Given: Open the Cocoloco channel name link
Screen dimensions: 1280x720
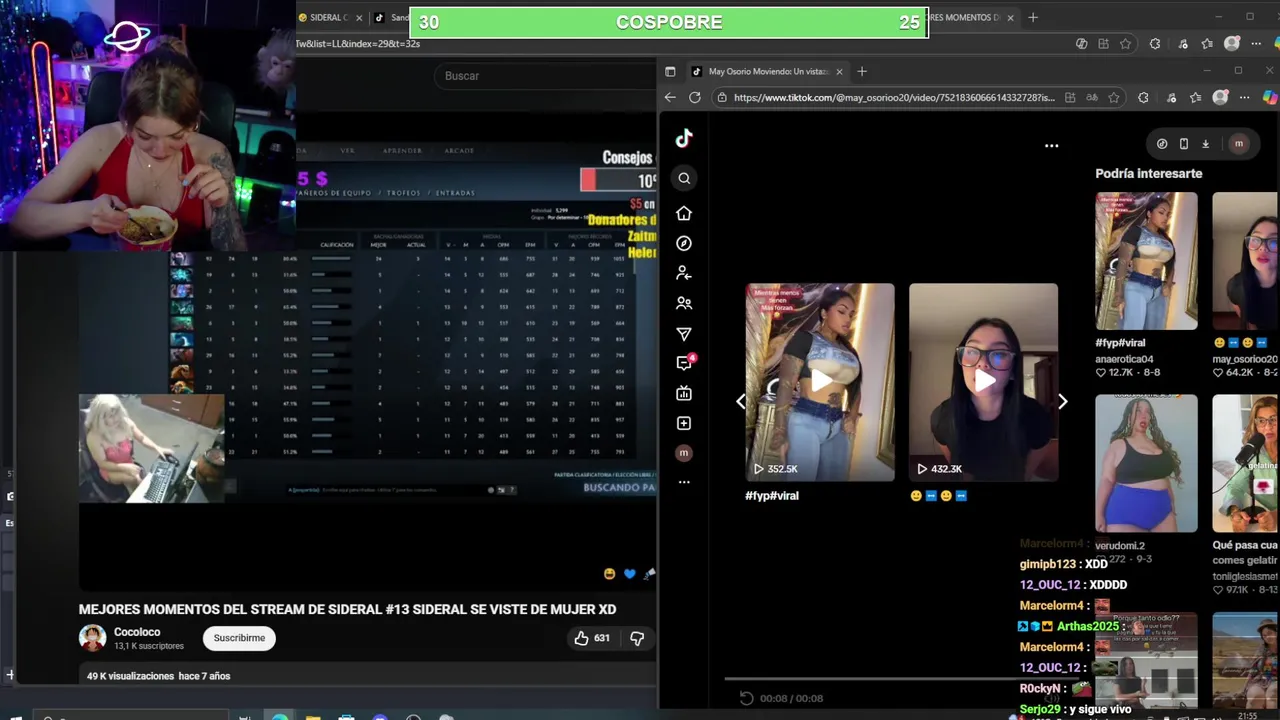Looking at the screenshot, I should (137, 632).
